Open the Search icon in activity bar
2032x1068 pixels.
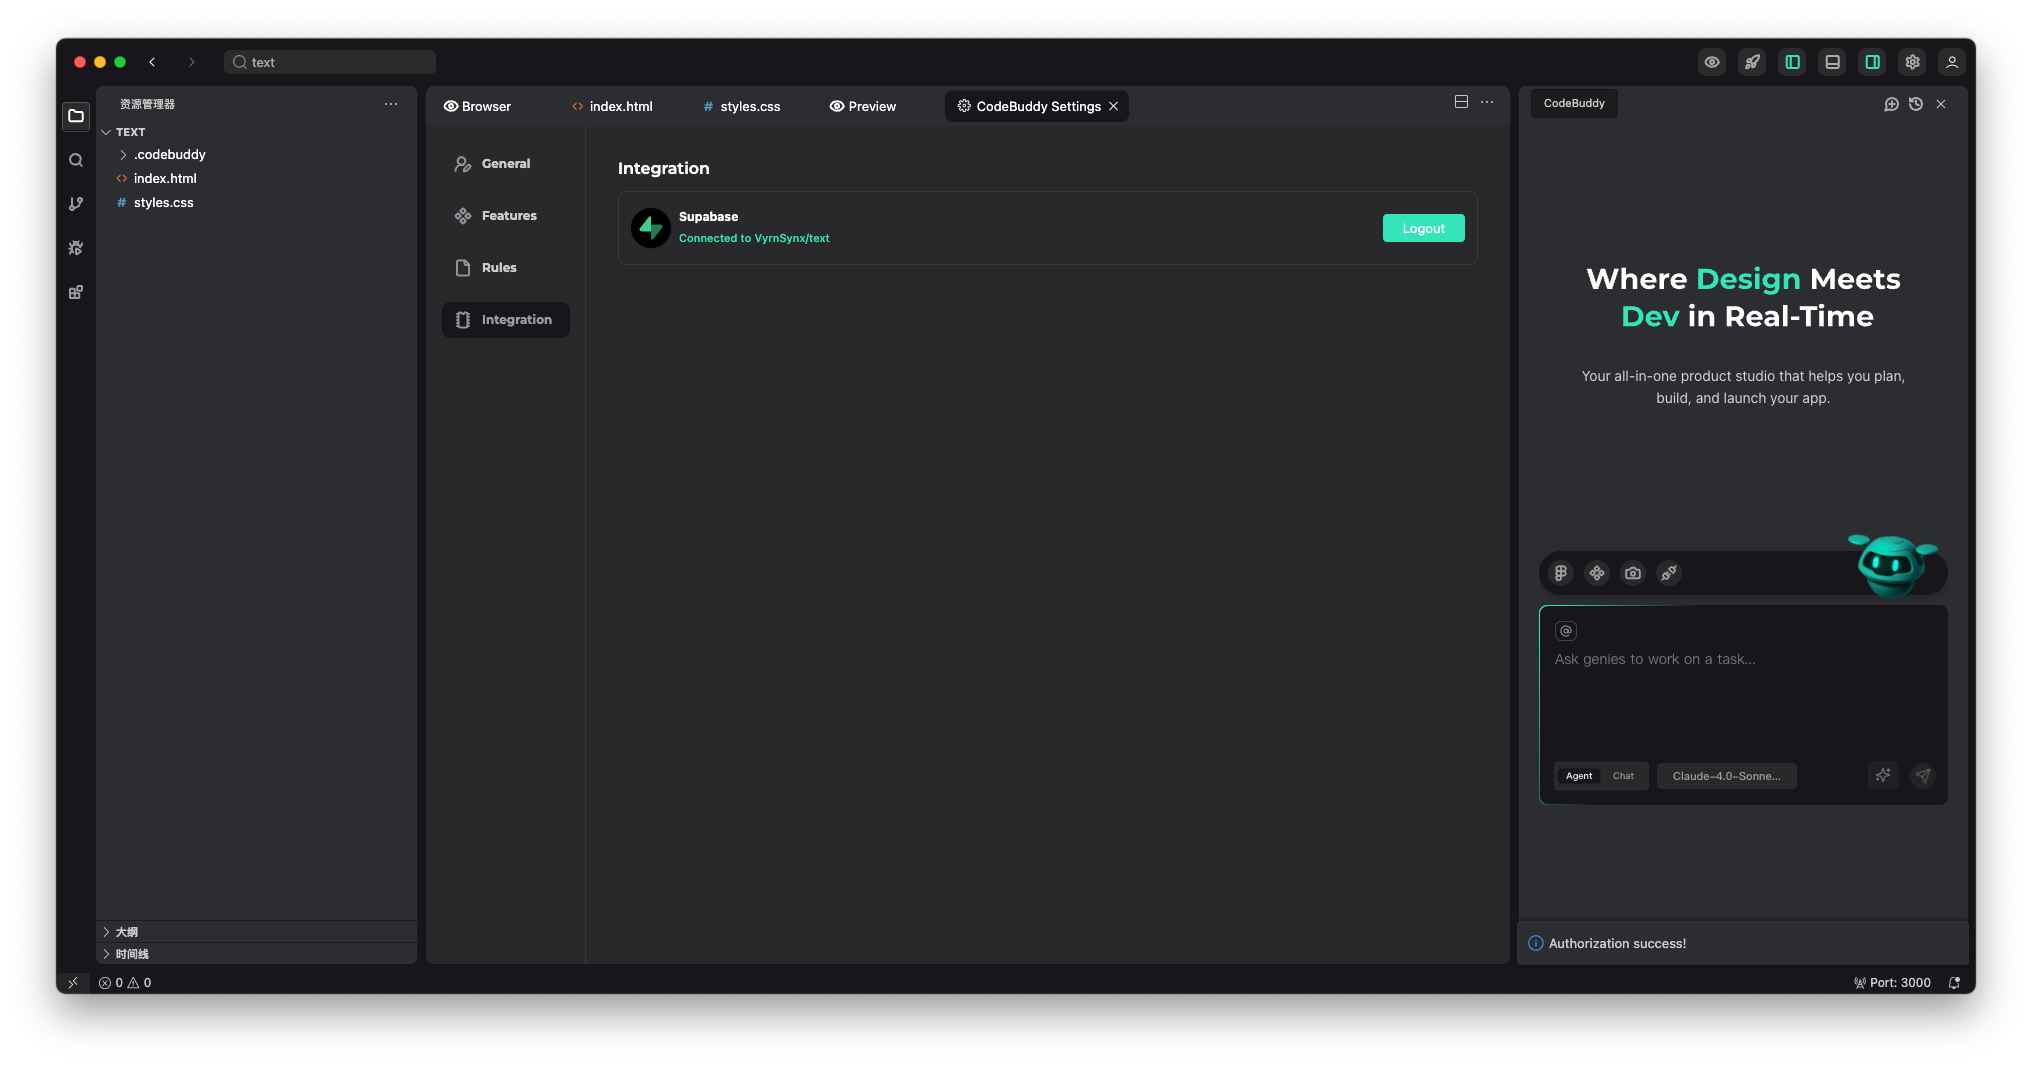click(76, 160)
